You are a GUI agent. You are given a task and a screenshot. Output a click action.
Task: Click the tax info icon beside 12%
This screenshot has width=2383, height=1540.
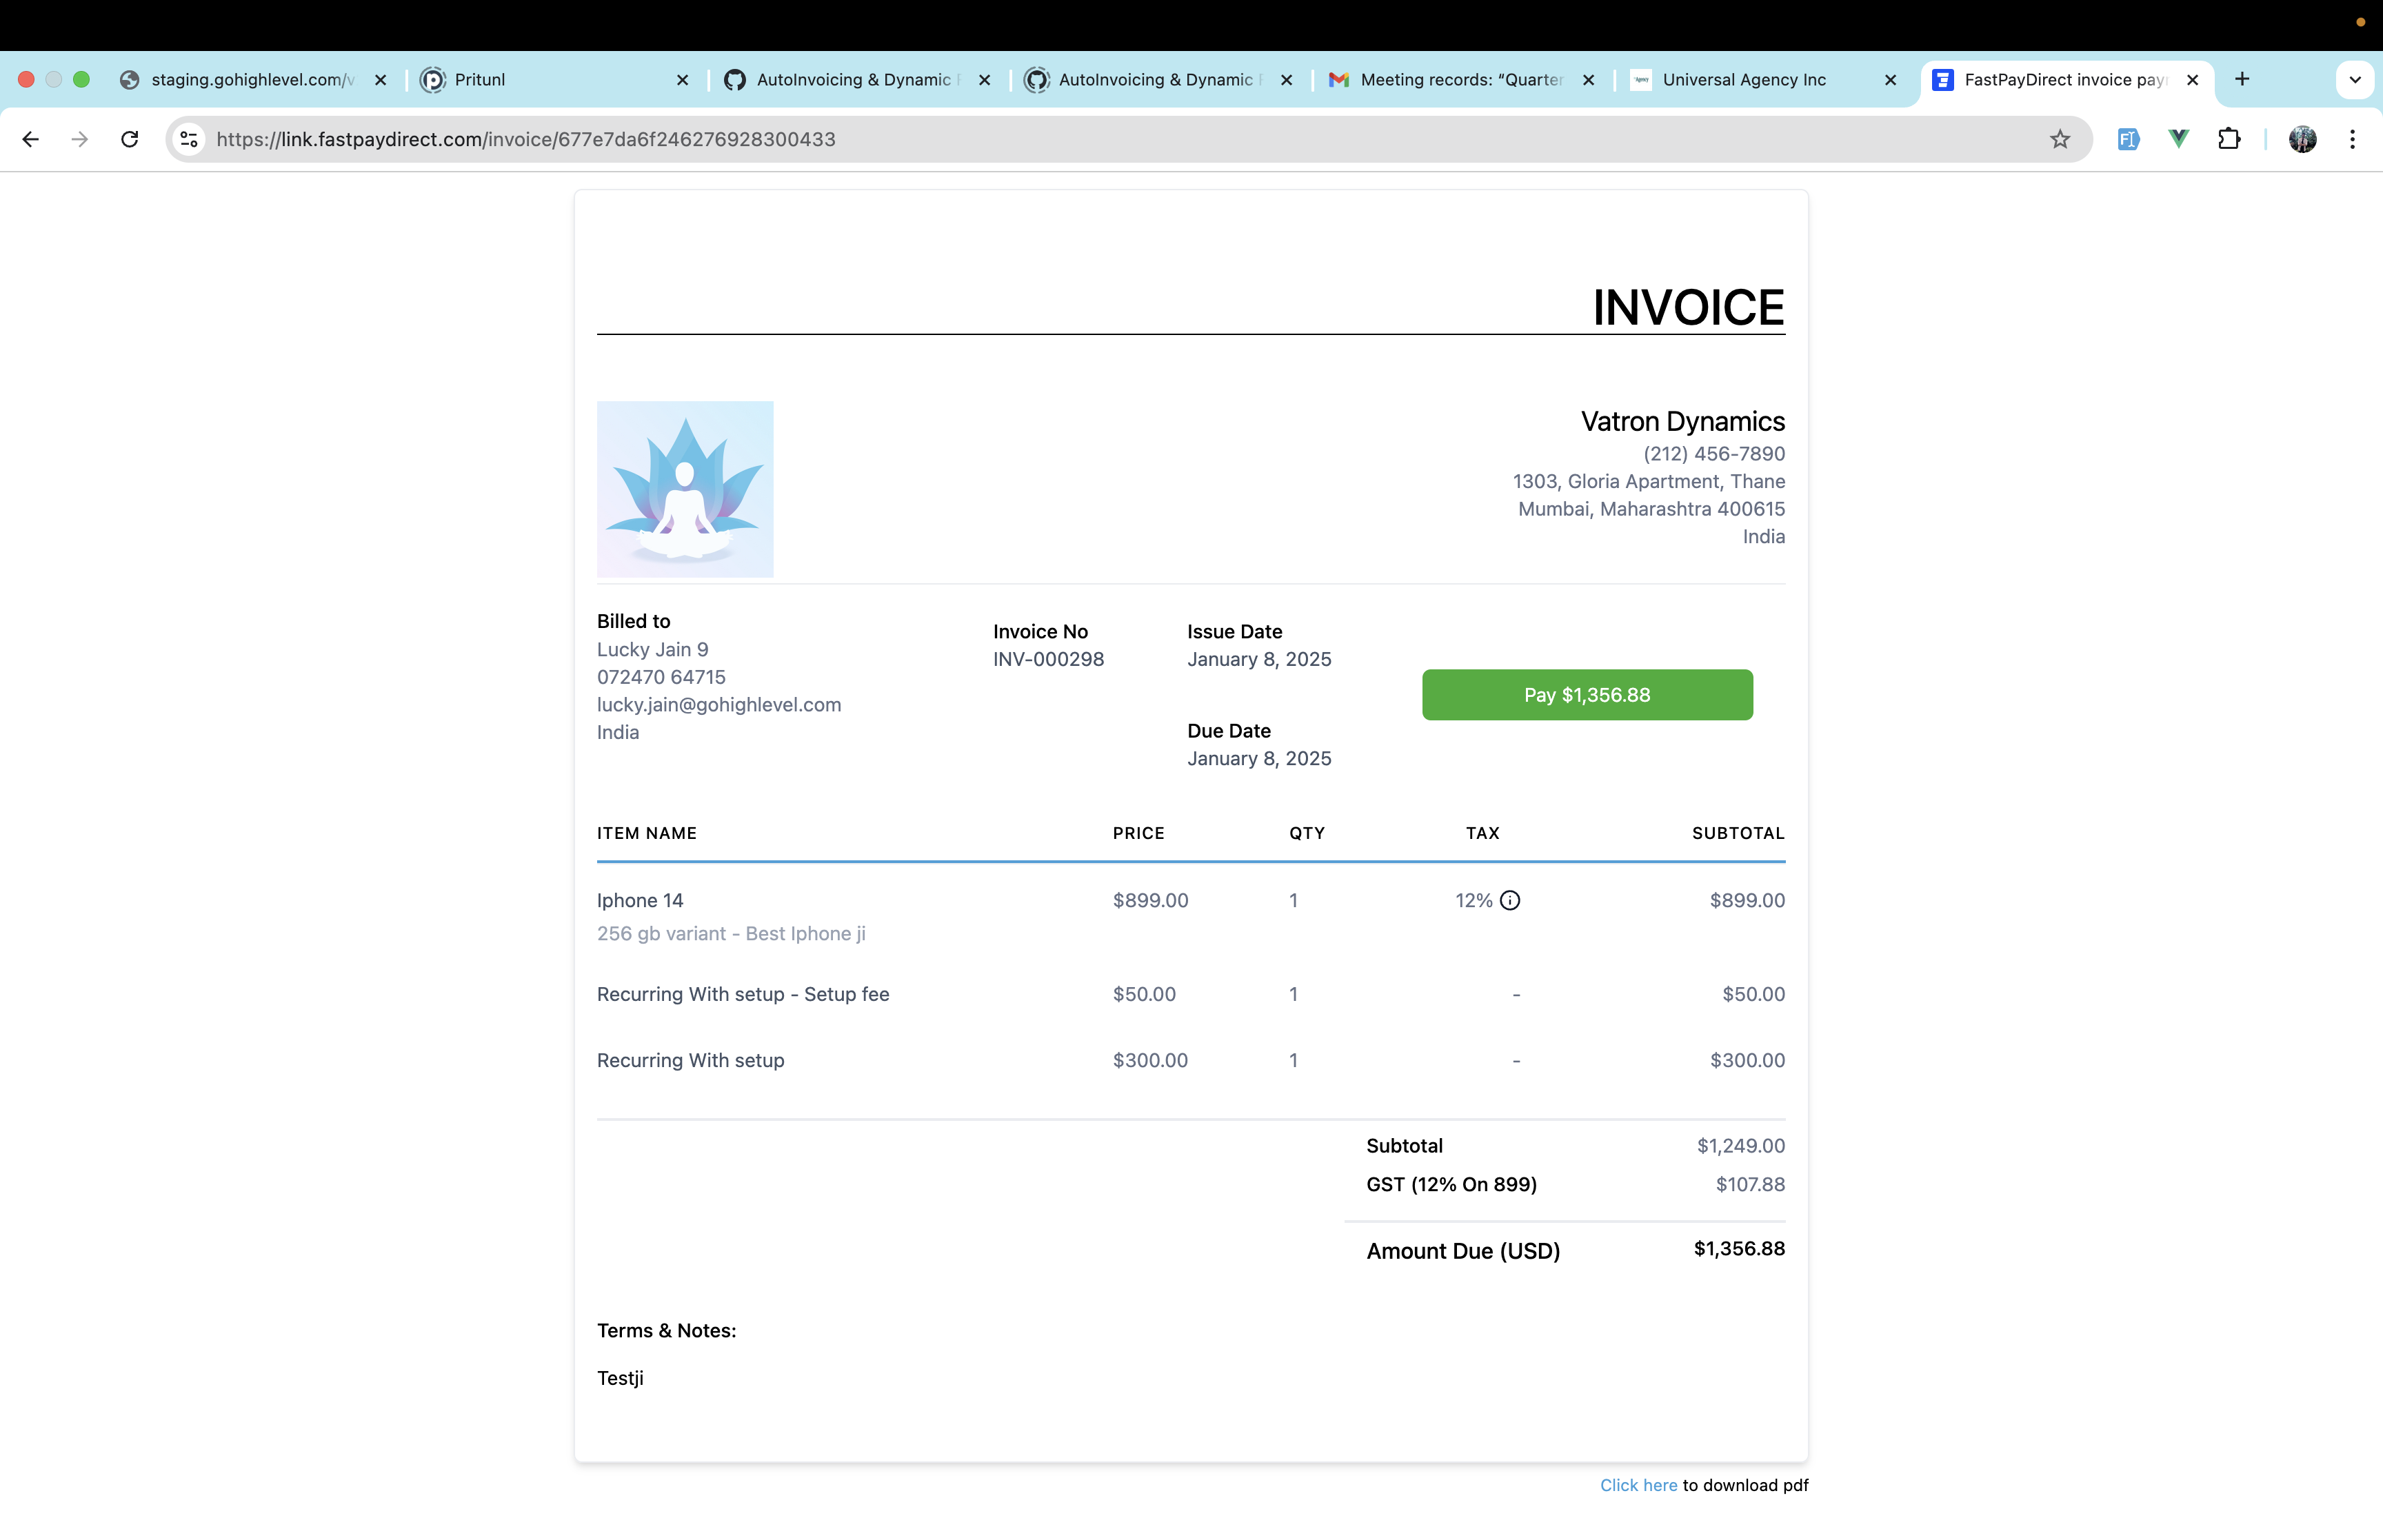click(1510, 900)
